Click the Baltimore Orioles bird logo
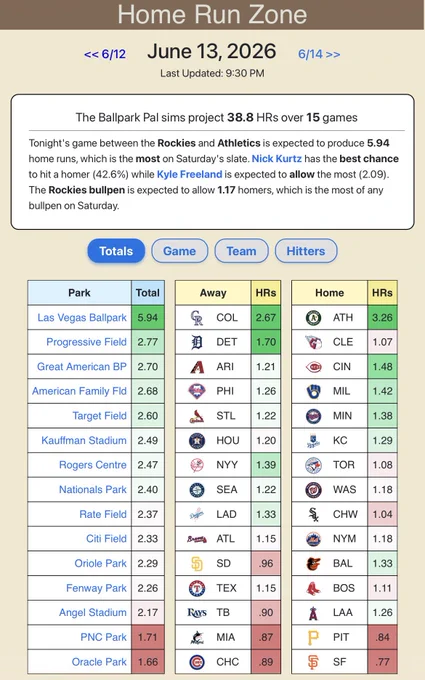425x680 pixels. click(313, 563)
